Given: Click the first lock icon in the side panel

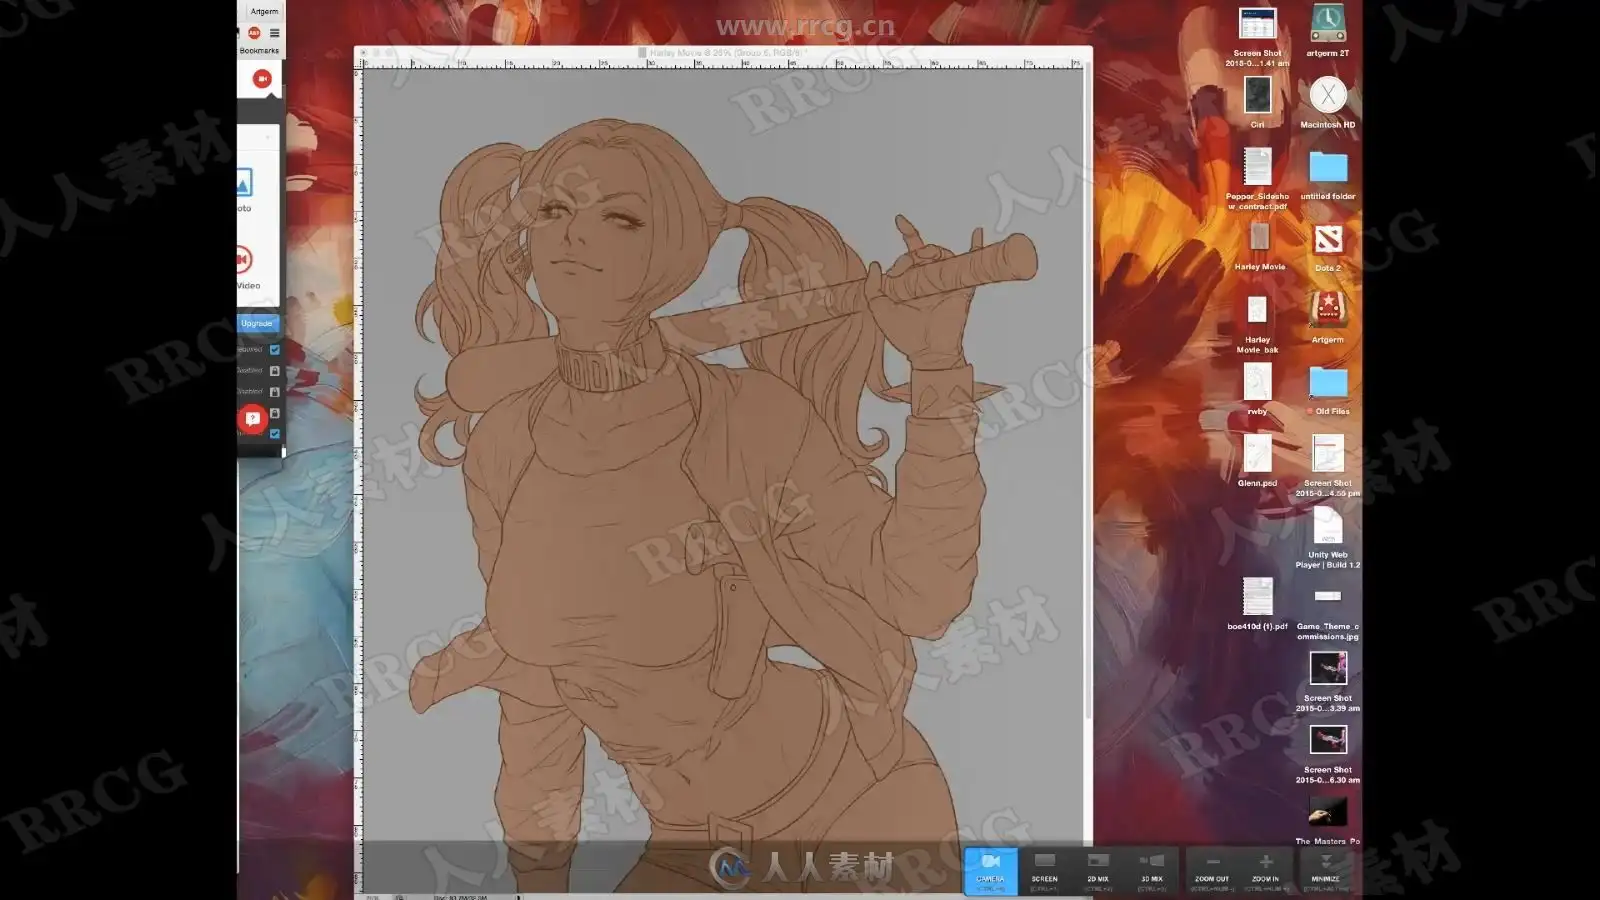Looking at the screenshot, I should pyautogui.click(x=275, y=371).
